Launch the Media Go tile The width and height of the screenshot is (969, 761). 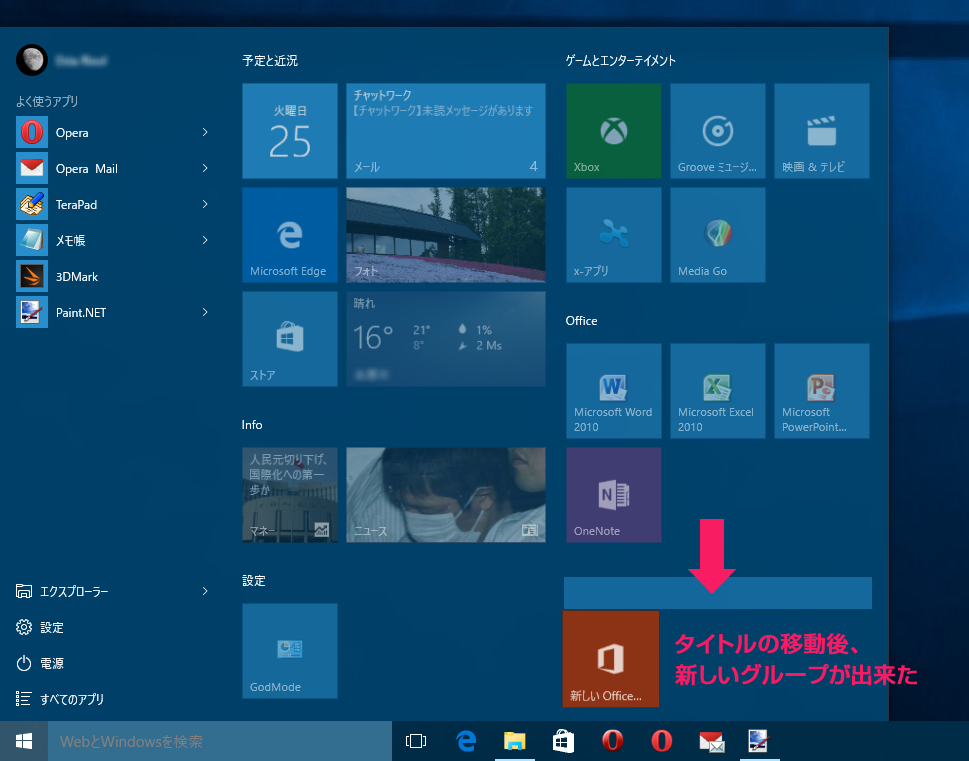click(x=717, y=235)
